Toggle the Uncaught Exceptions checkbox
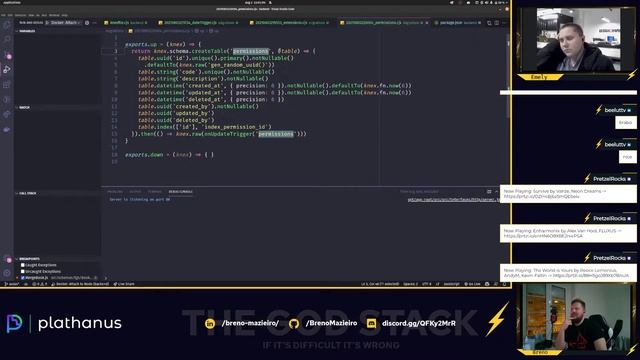 click(x=23, y=271)
